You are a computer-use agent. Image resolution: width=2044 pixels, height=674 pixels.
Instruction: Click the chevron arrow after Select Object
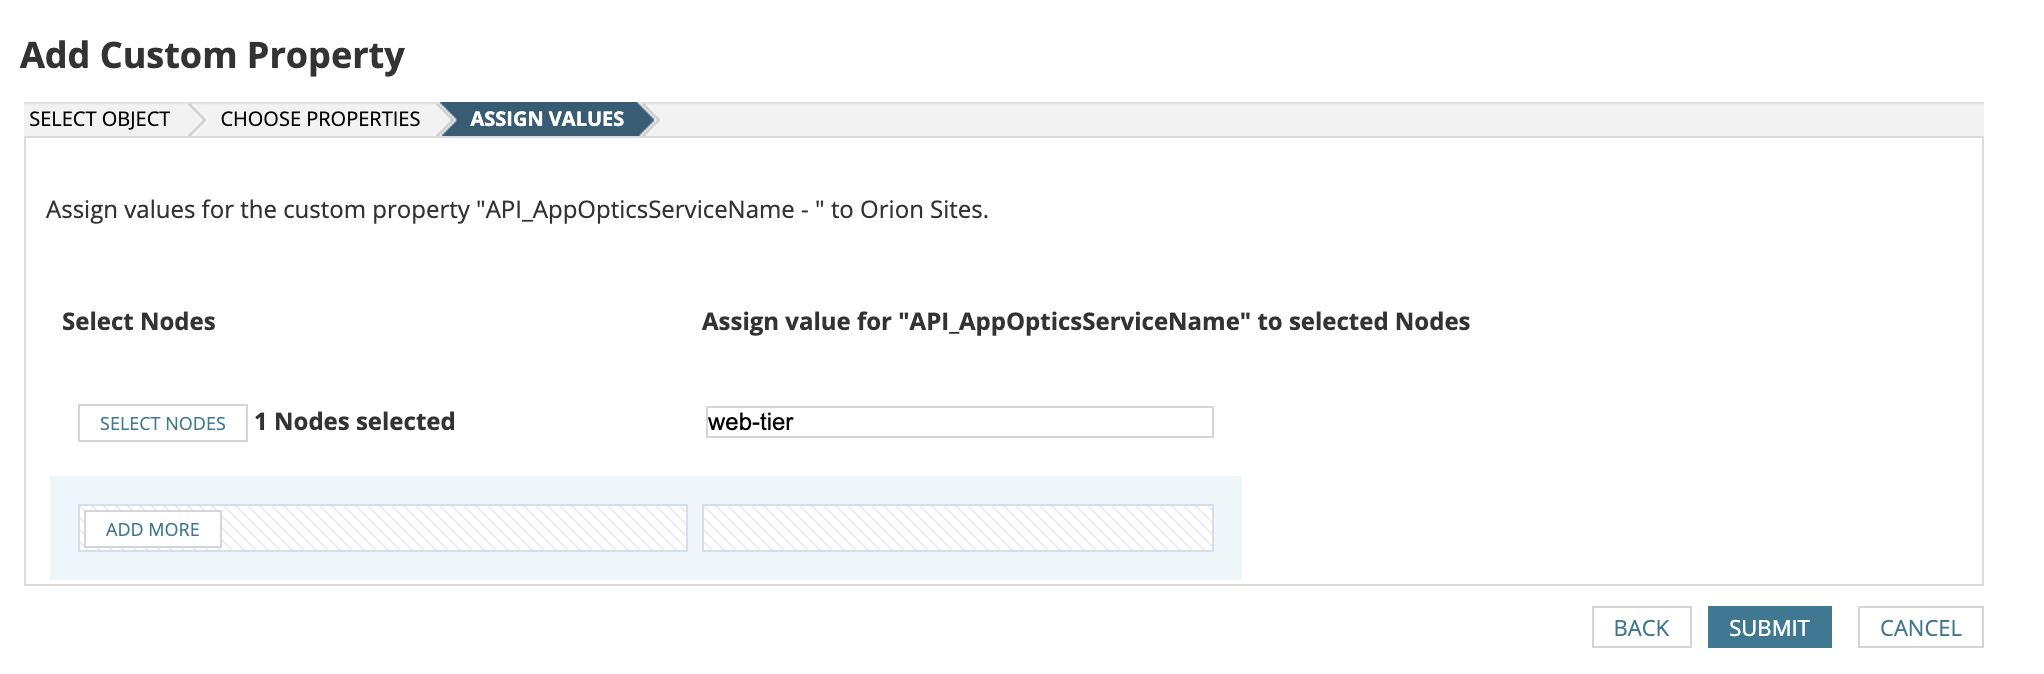[x=195, y=119]
